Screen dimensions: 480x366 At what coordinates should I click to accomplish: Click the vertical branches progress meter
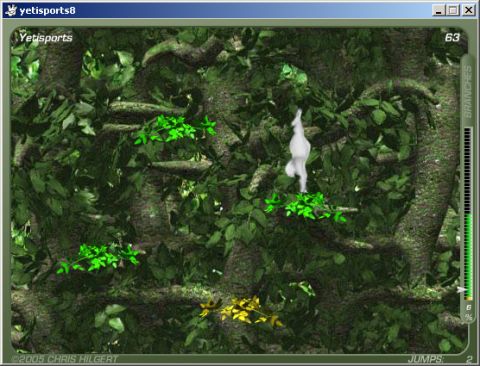pyautogui.click(x=468, y=214)
